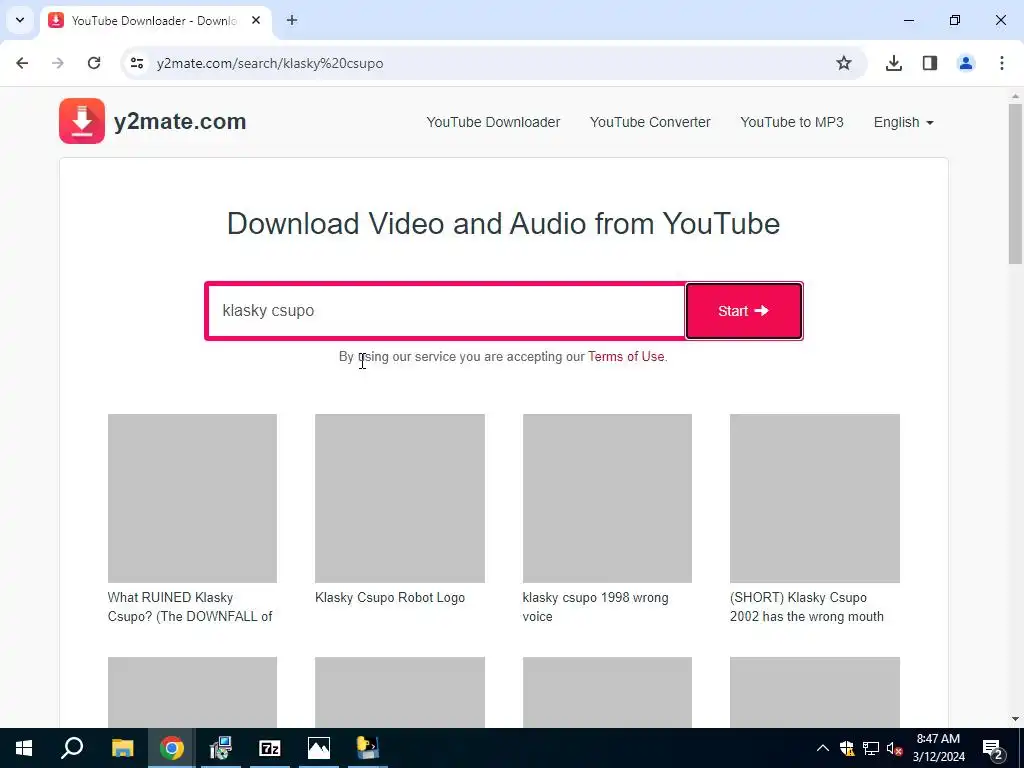Open Chrome downloads icon

pyautogui.click(x=893, y=63)
